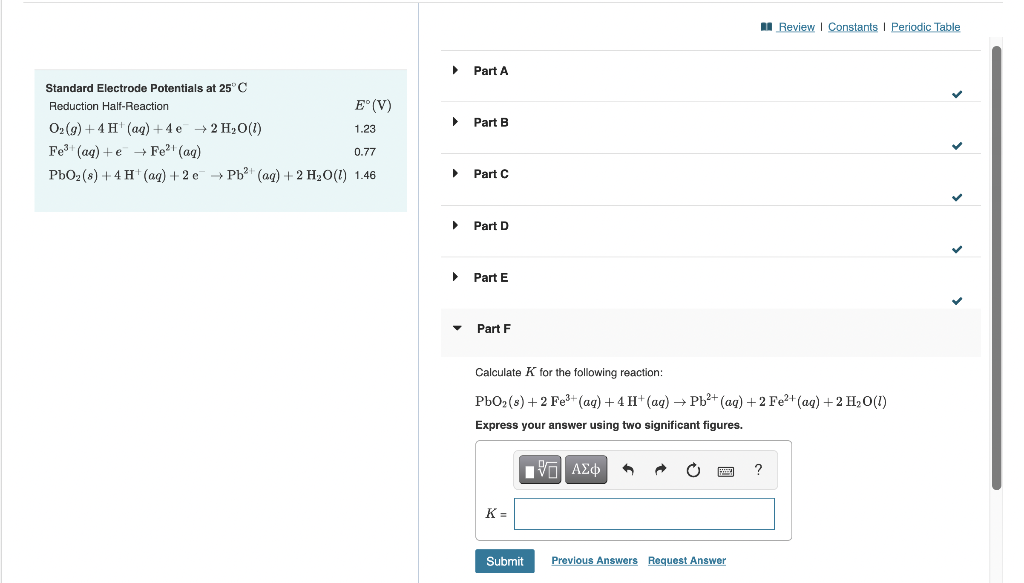Select the Greek symbols ΑΣφ icon
Screen dimensions: 1024x583
click(585, 469)
